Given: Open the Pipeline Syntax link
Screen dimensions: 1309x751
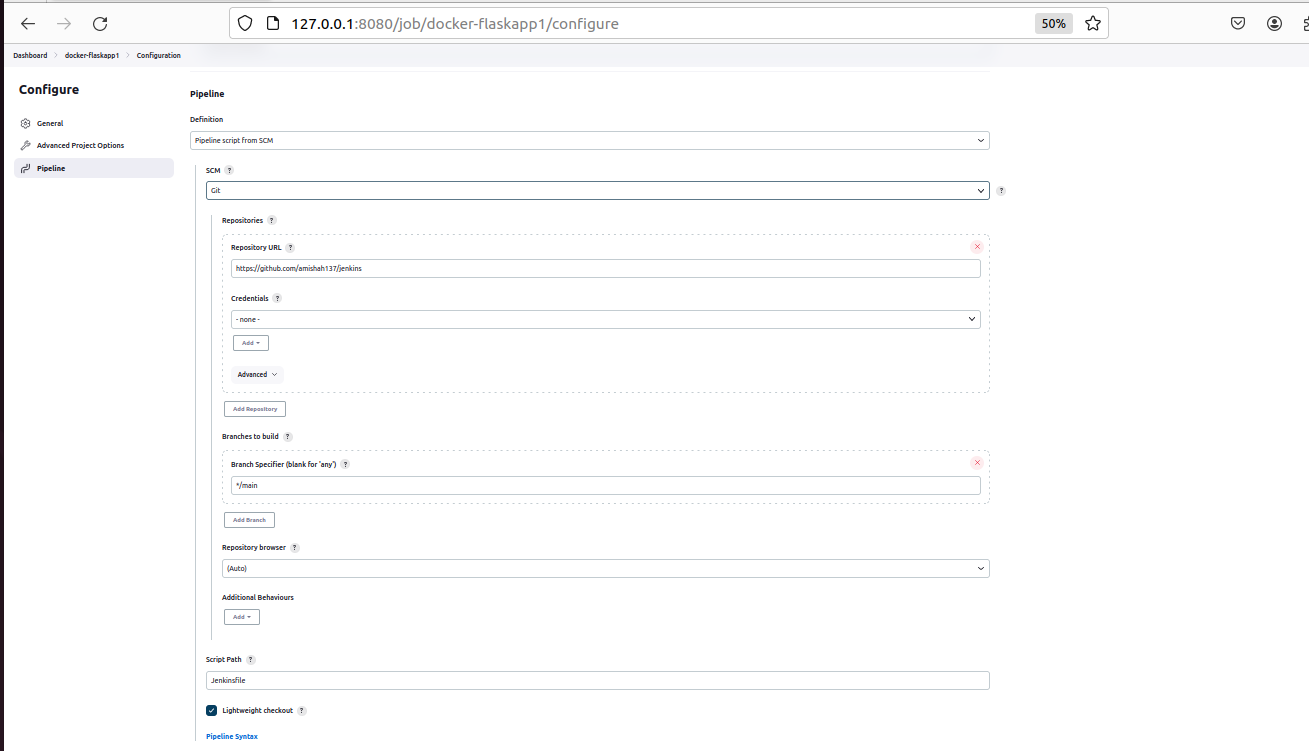Looking at the screenshot, I should (231, 736).
